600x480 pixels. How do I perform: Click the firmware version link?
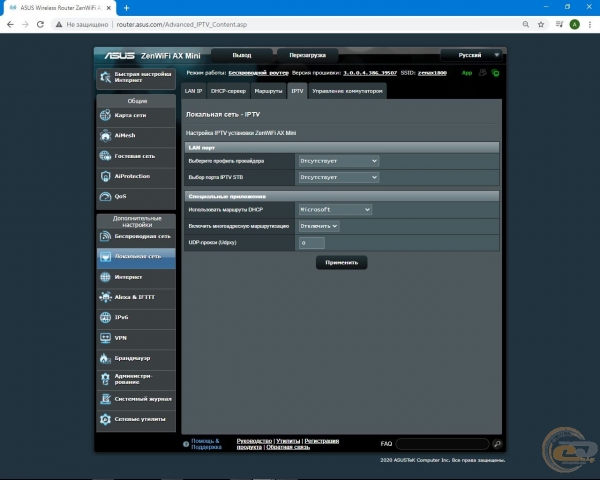pos(370,73)
